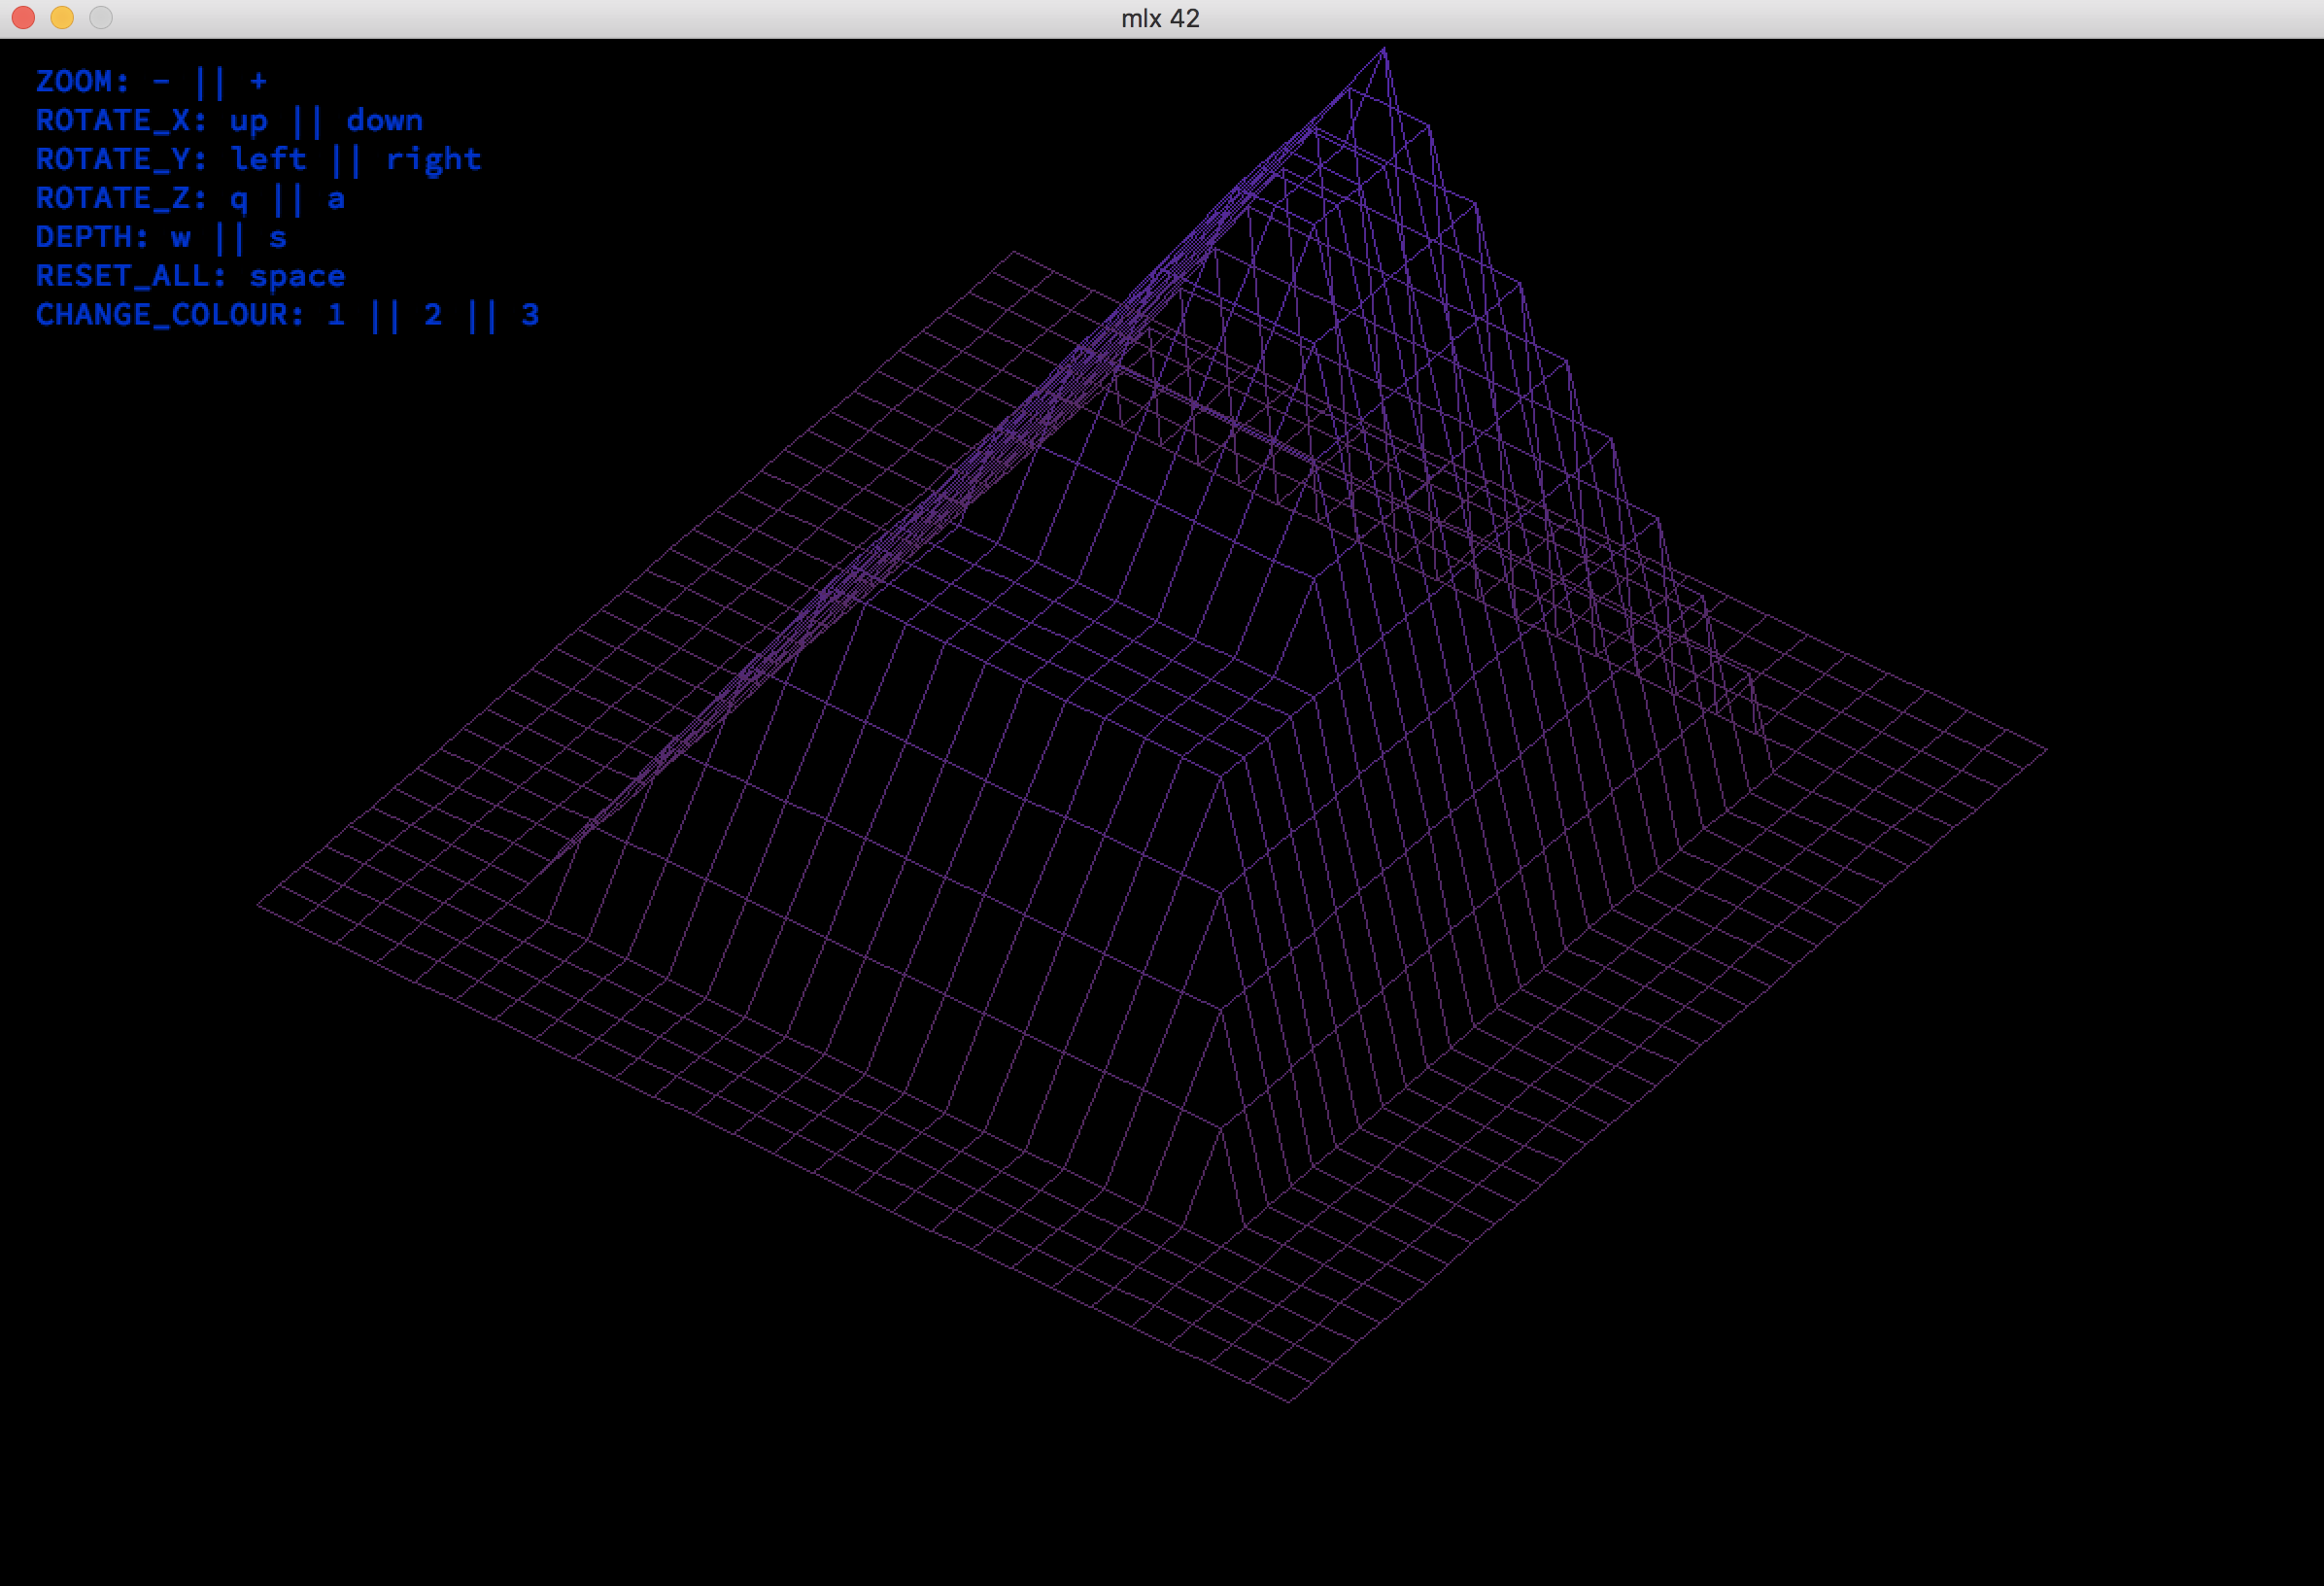The image size is (2324, 1586).
Task: Click the letter 'q' in ROTATE_Z line
Action: coord(238,199)
